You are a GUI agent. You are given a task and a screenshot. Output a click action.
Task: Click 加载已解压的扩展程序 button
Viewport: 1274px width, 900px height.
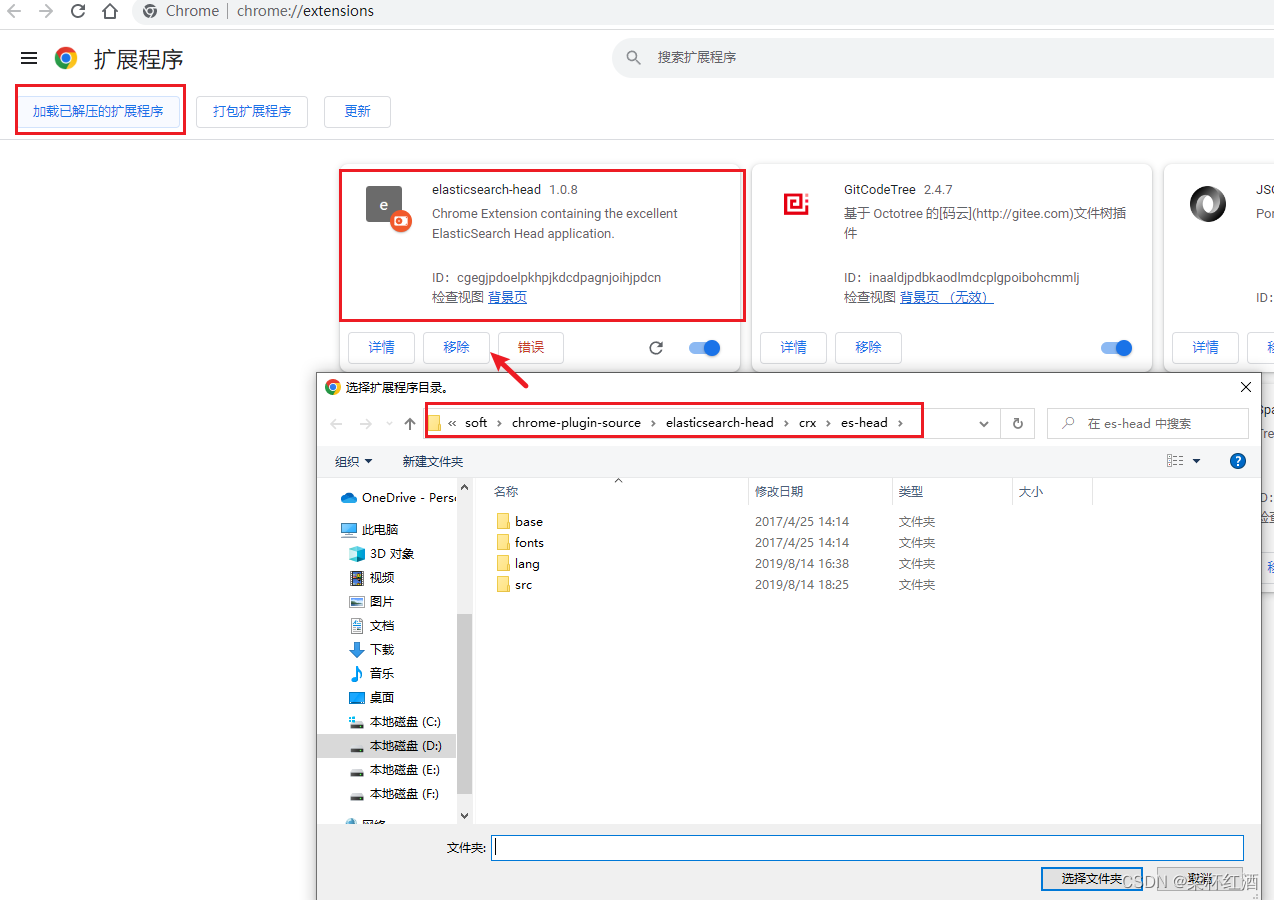[98, 111]
